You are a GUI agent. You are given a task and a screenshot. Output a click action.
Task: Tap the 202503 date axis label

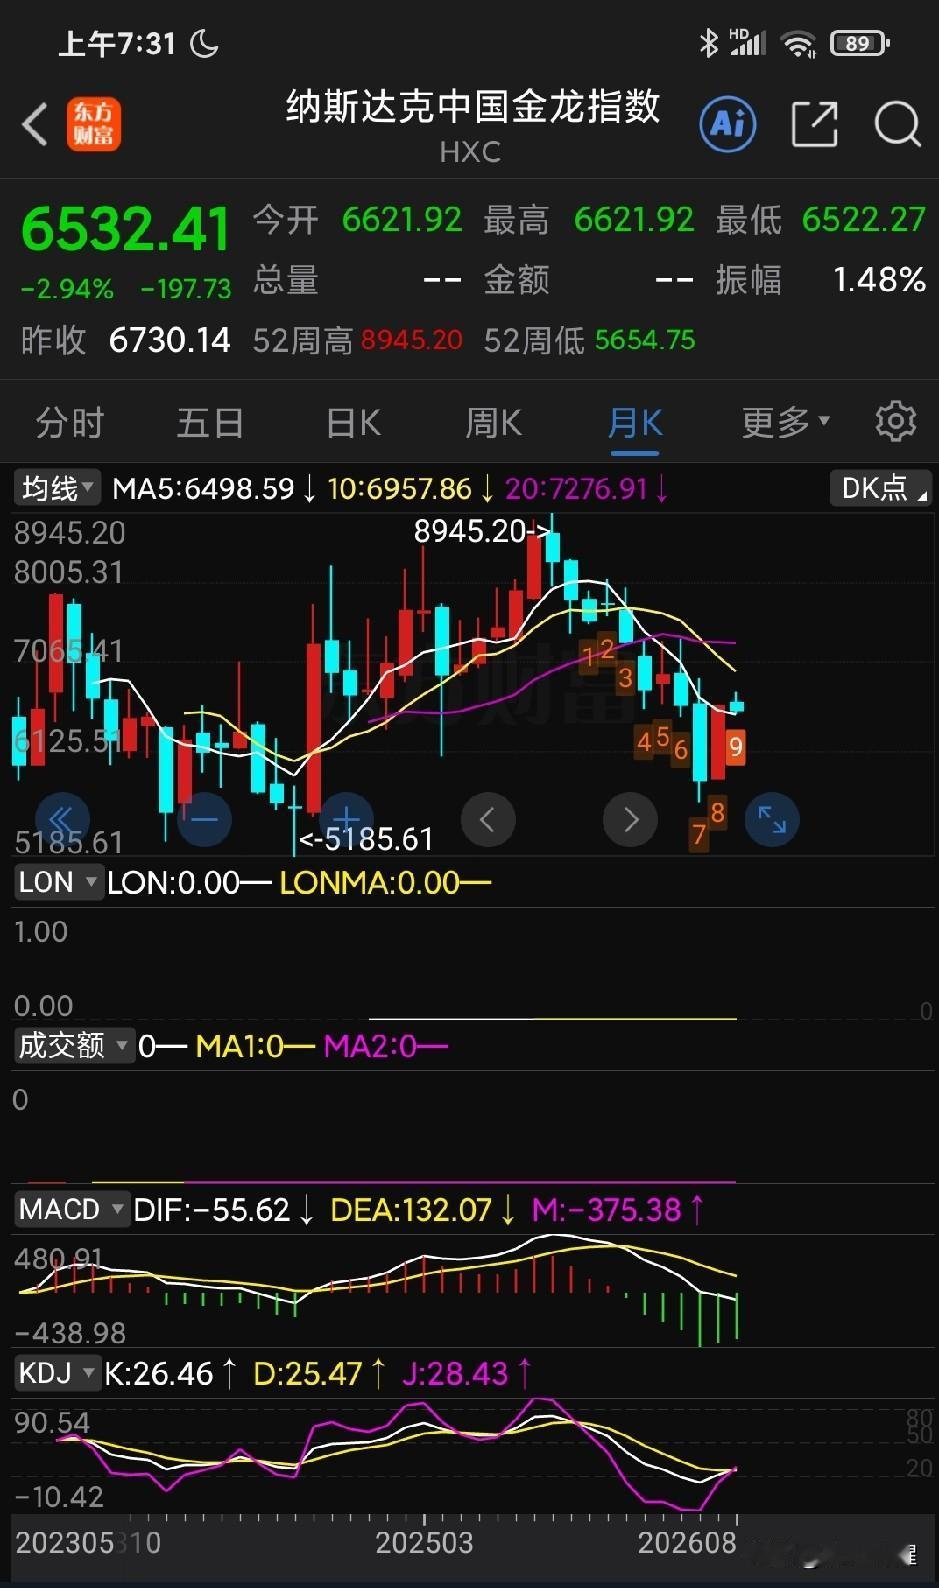(x=424, y=1543)
